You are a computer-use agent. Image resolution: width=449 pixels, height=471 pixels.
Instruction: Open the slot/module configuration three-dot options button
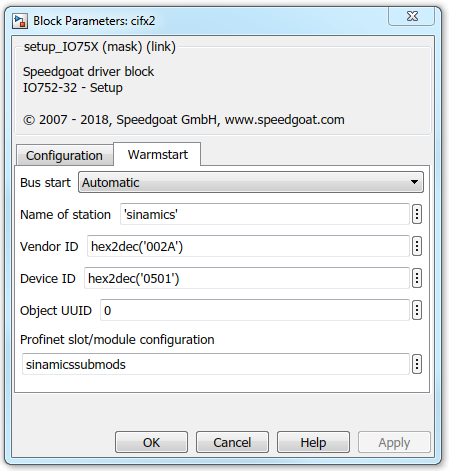[x=417, y=364]
